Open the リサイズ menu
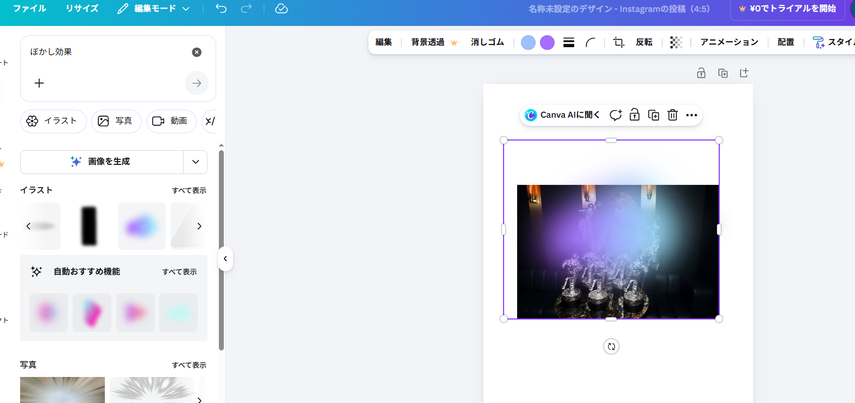855x403 pixels. tap(82, 9)
